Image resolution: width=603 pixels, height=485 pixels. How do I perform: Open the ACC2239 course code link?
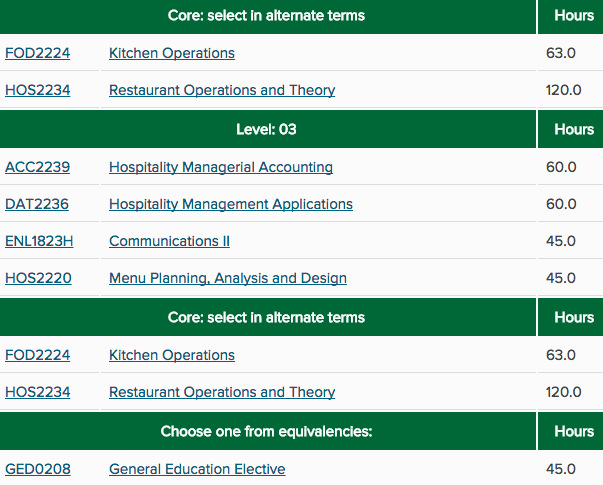pos(37,167)
